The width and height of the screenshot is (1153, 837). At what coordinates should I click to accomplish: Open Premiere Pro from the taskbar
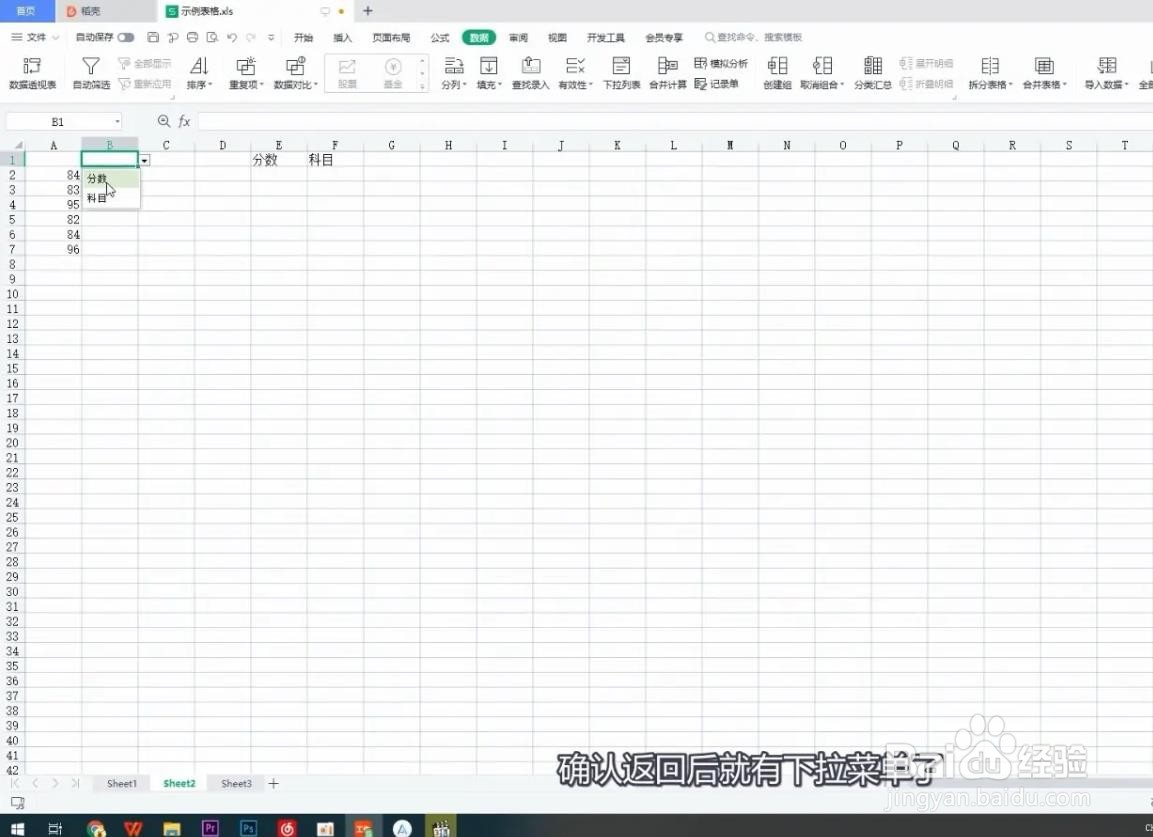210,828
